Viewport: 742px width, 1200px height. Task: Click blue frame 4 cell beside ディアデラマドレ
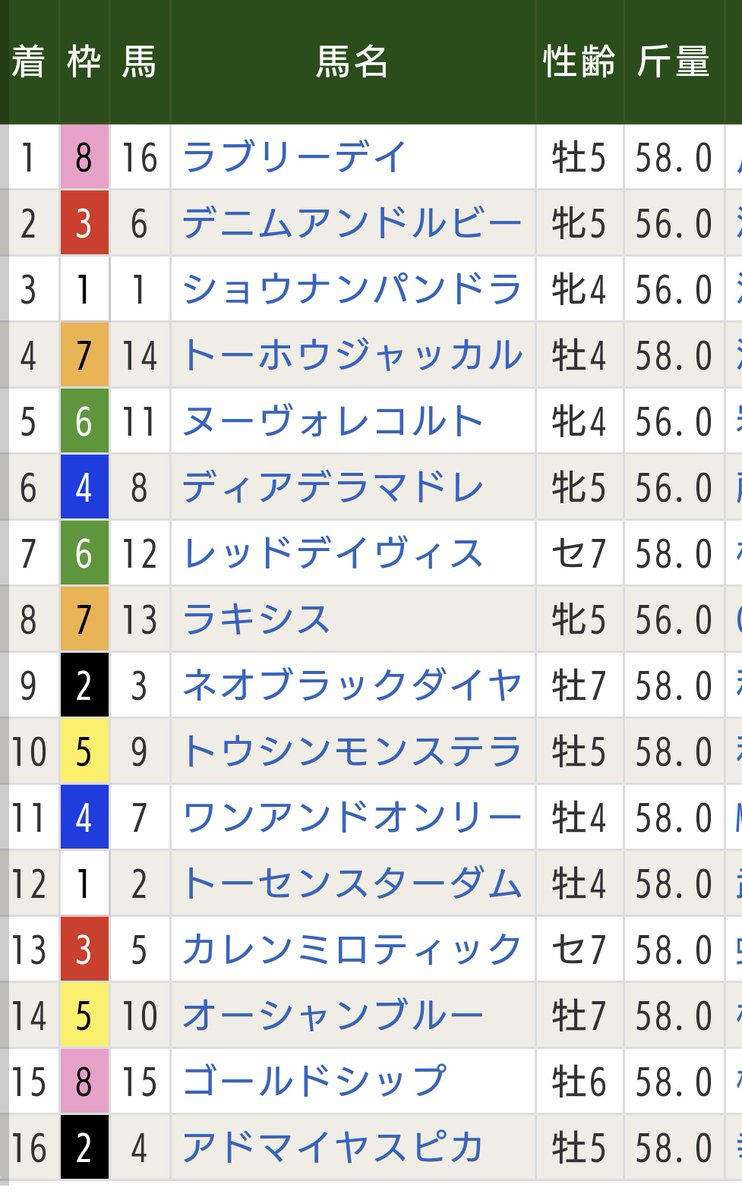(x=84, y=488)
